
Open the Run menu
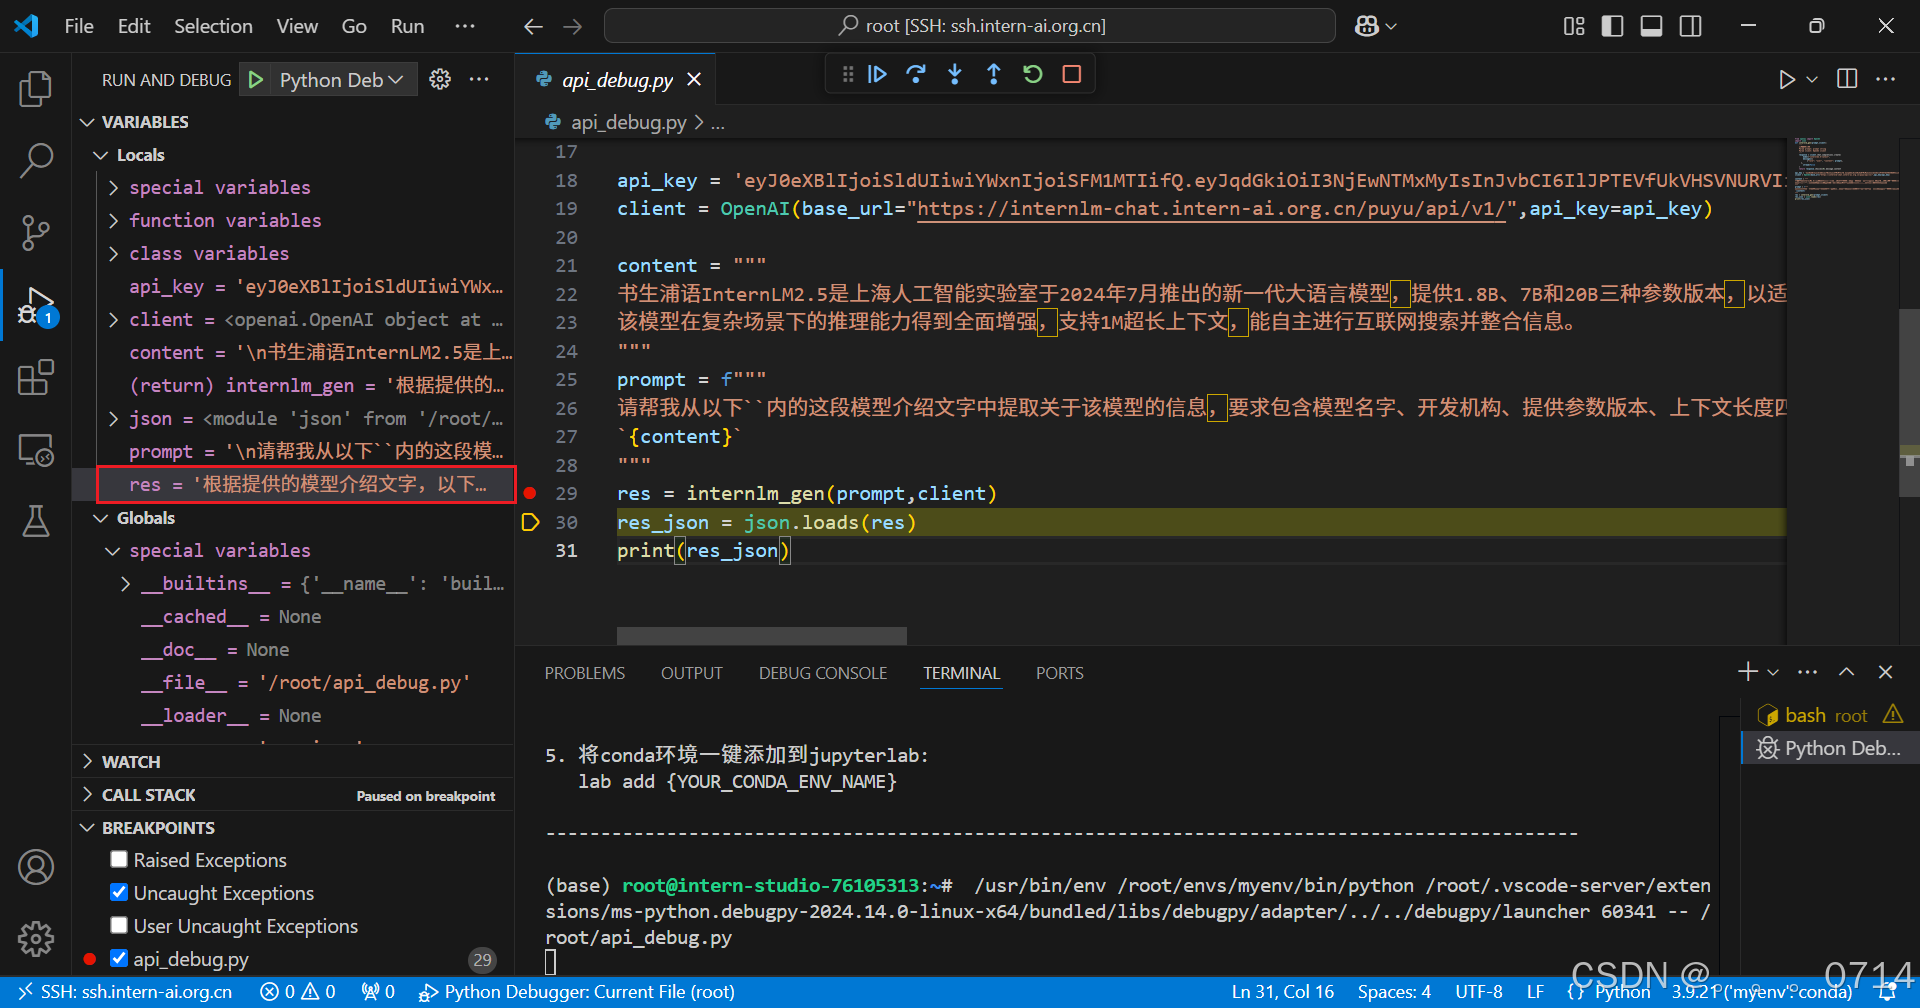[x=407, y=26]
